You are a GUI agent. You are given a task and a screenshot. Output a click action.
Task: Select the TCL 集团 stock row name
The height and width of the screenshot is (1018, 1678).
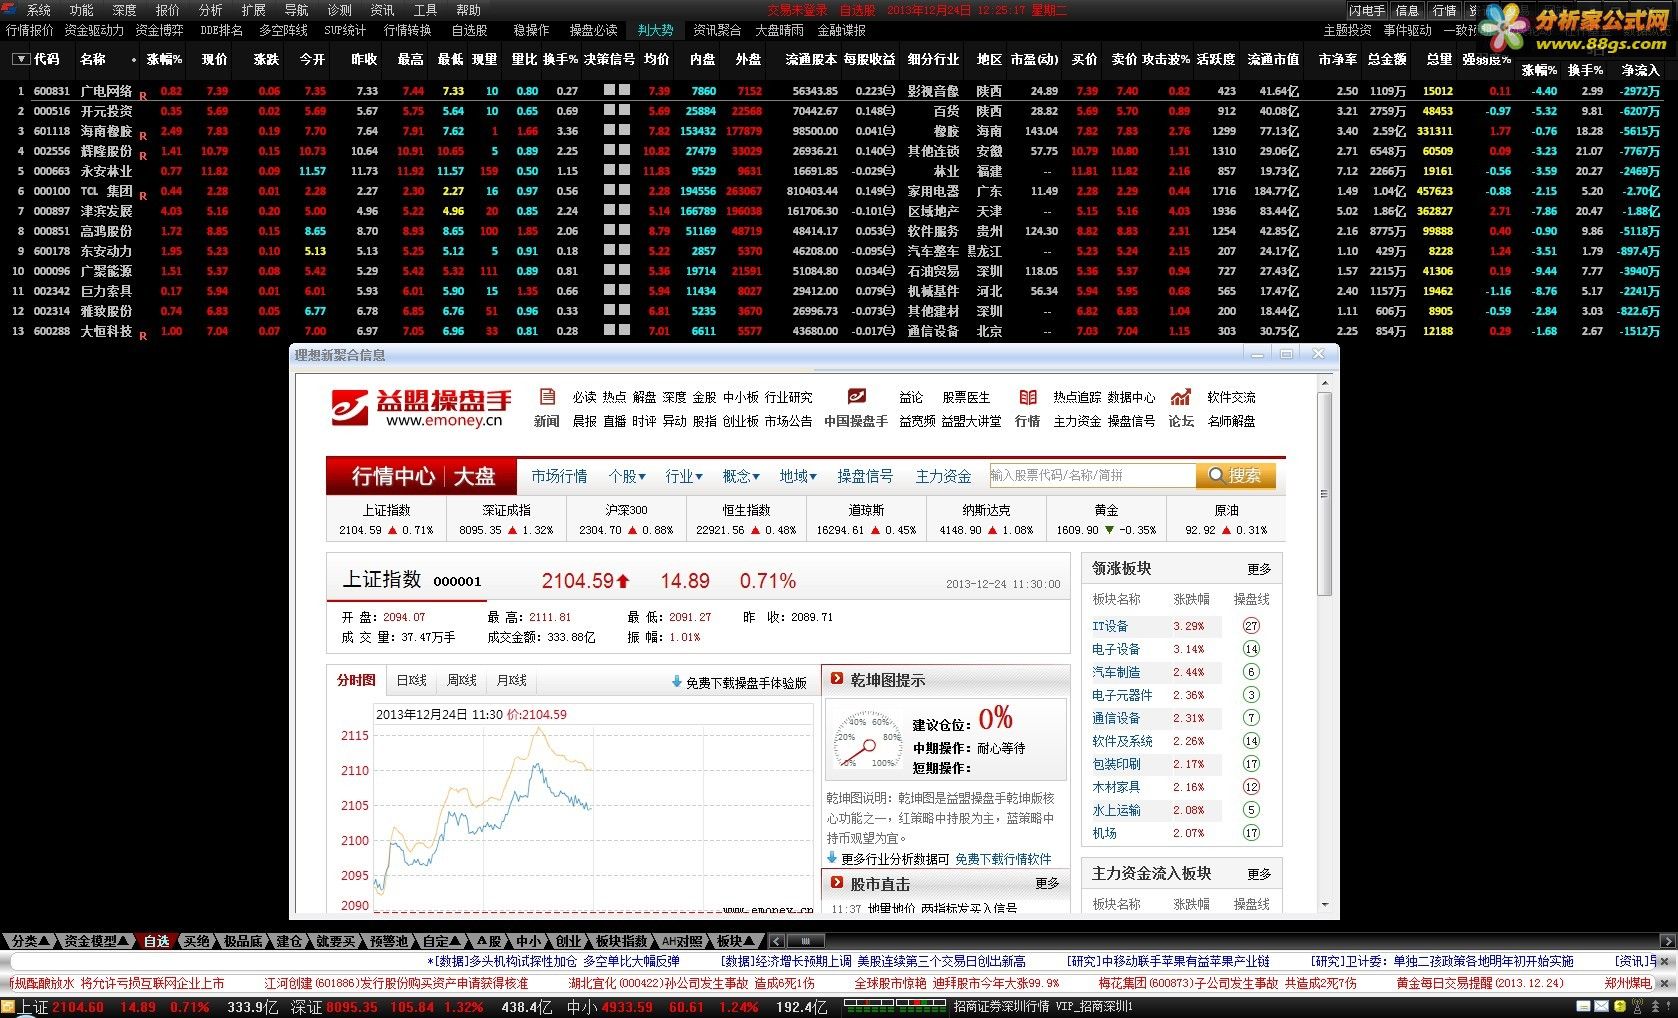[x=106, y=191]
